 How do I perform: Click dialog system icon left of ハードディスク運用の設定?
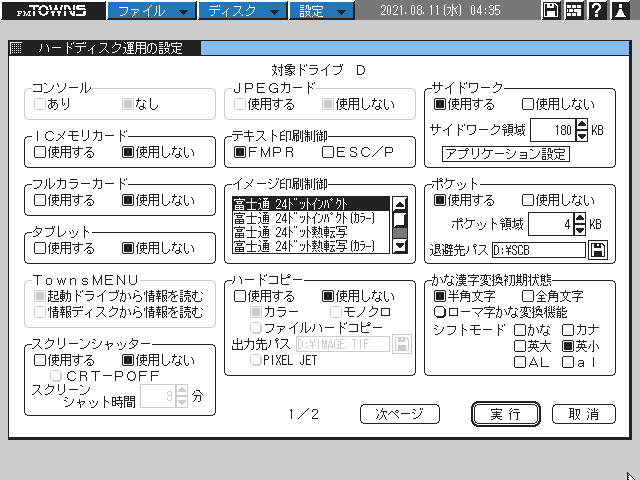click(x=16, y=48)
